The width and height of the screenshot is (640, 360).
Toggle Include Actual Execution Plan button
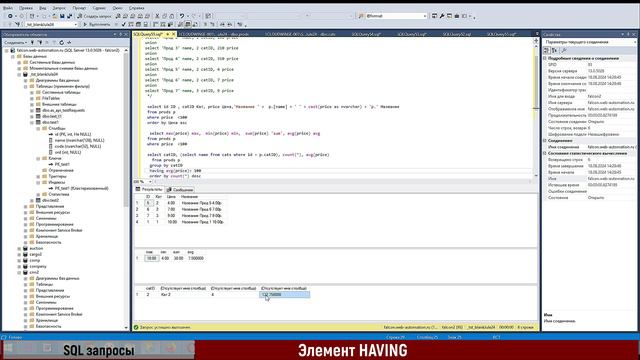click(156, 24)
